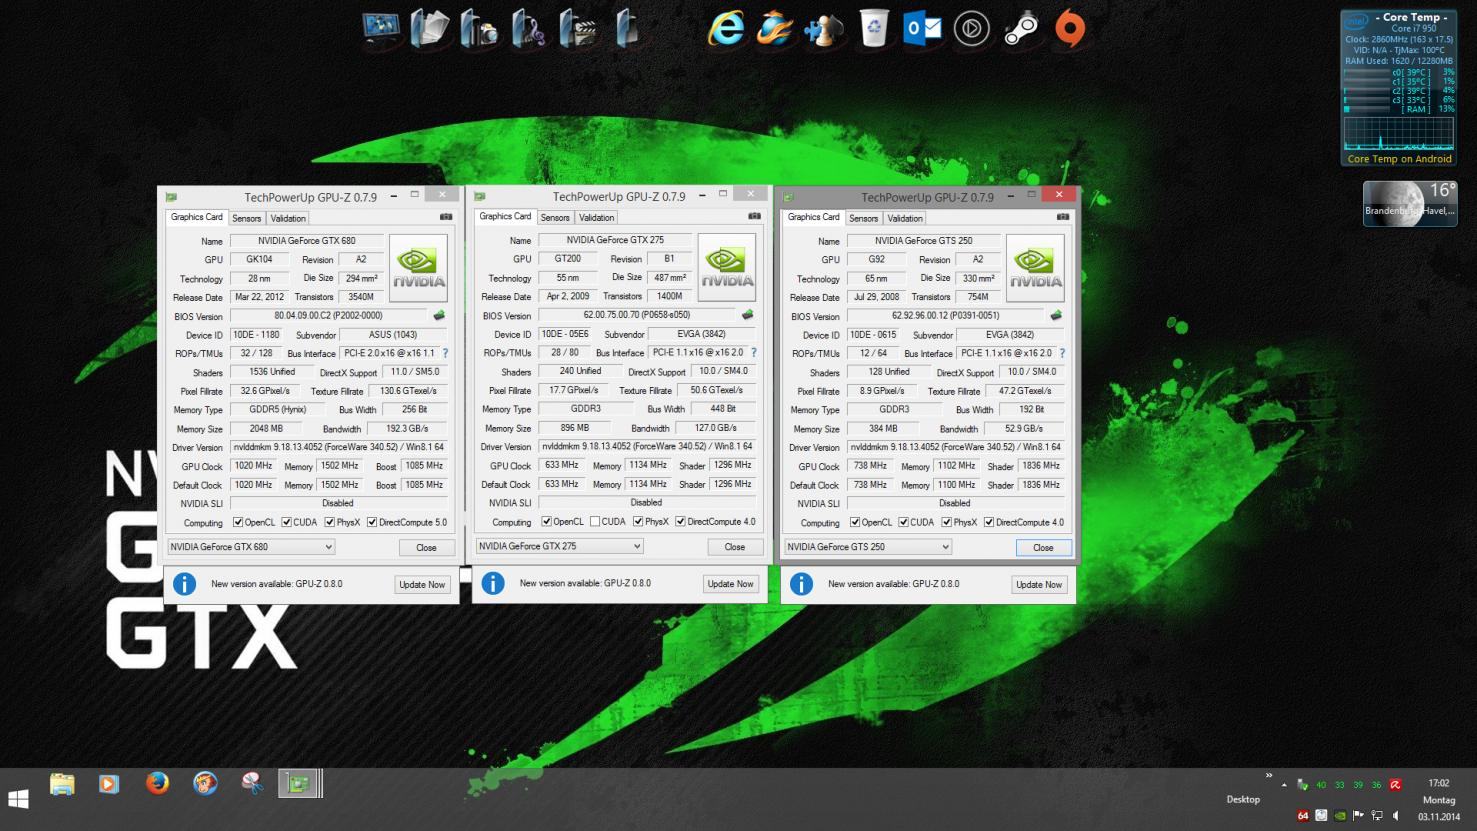This screenshot has width=1477, height=831.
Task: Toggle PhysX checkbox in the GTX 680 window
Action: [x=329, y=522]
